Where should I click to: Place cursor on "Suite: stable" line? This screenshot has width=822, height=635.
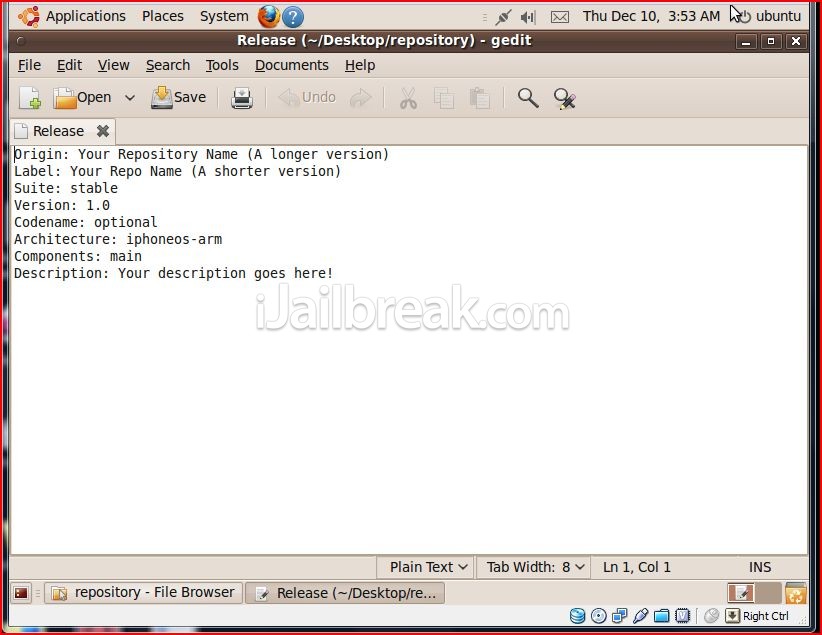click(66, 188)
